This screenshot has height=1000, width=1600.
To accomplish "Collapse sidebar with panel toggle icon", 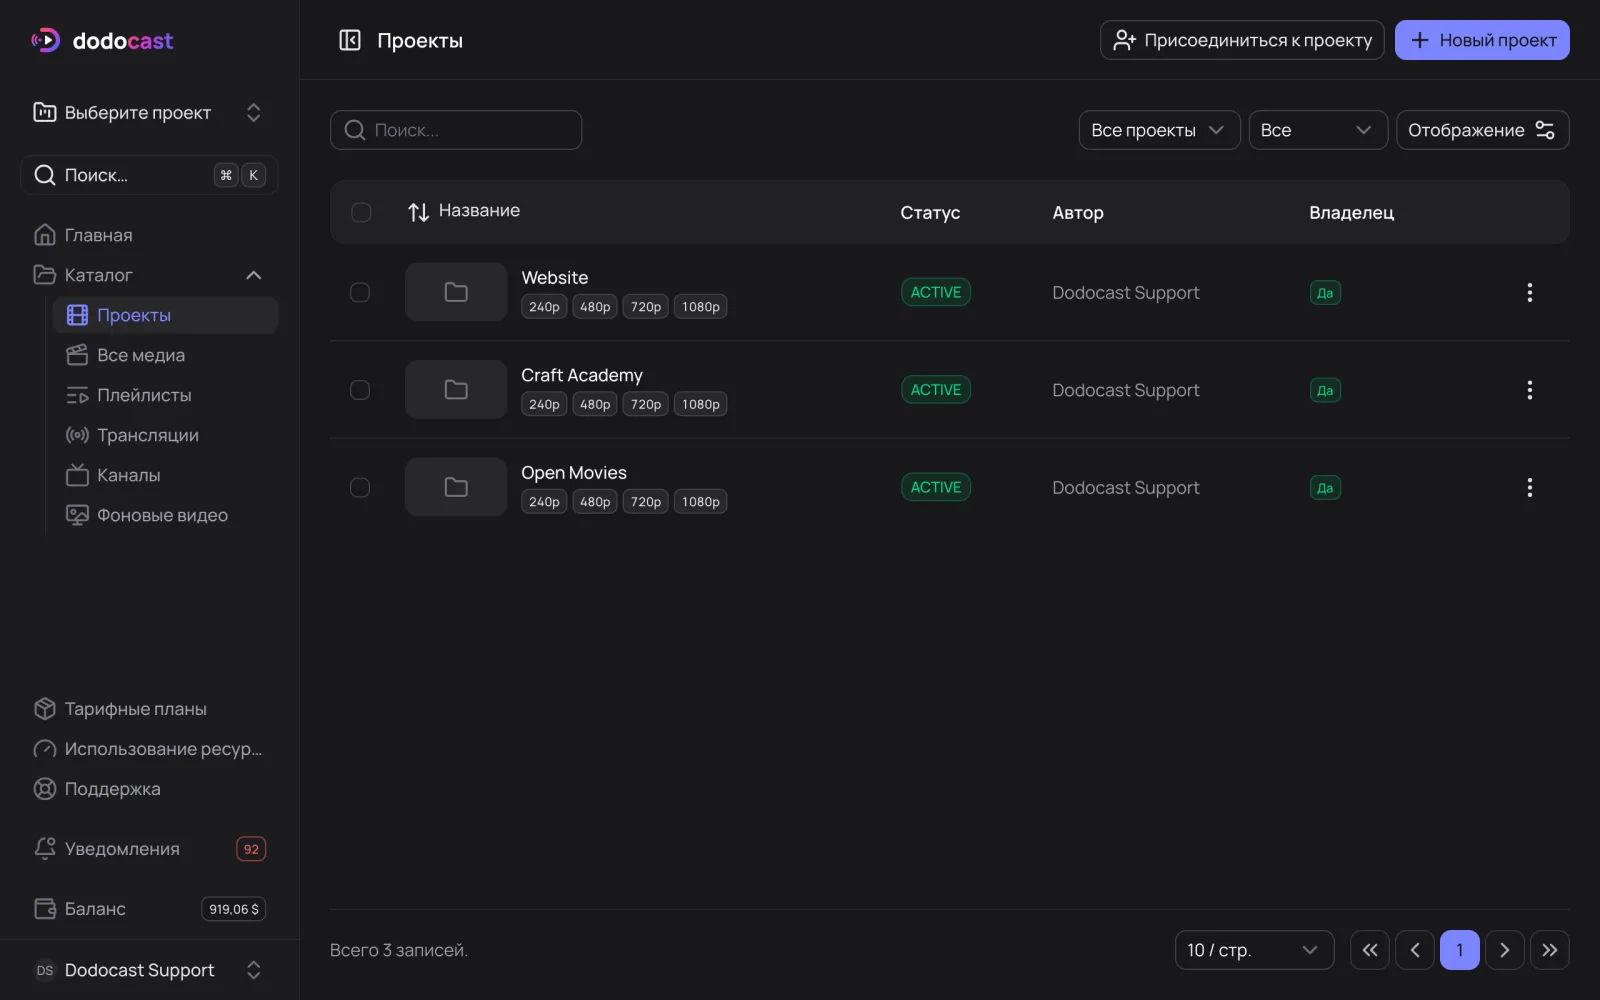I will 350,40.
